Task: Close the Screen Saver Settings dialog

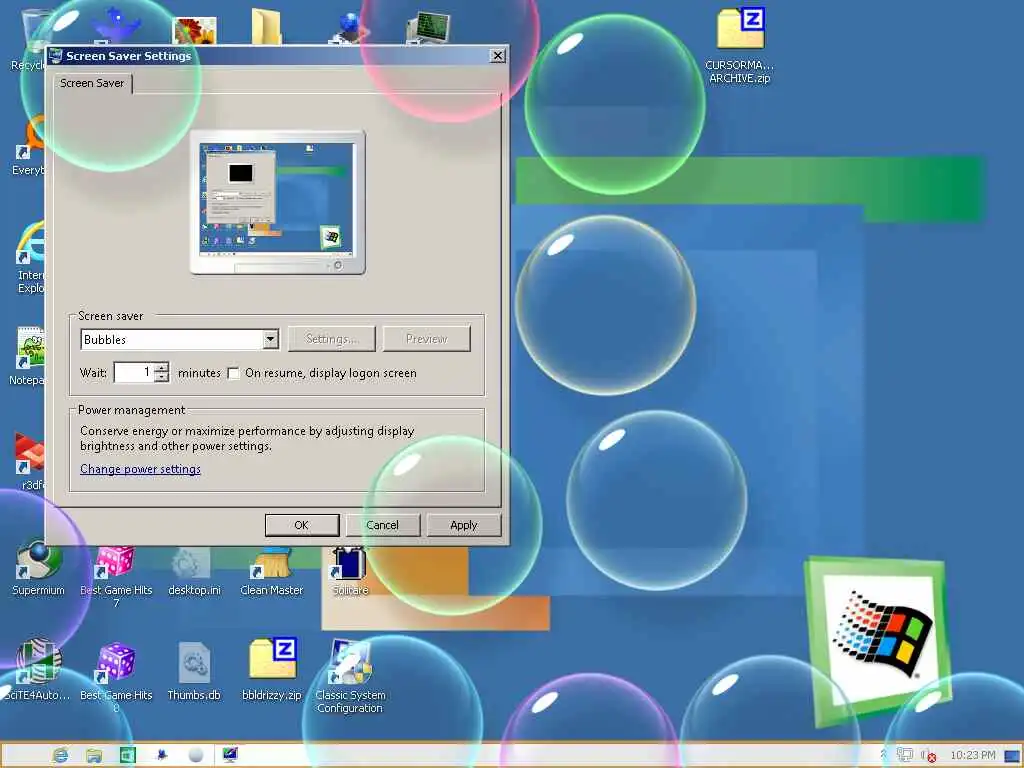Action: click(x=498, y=56)
